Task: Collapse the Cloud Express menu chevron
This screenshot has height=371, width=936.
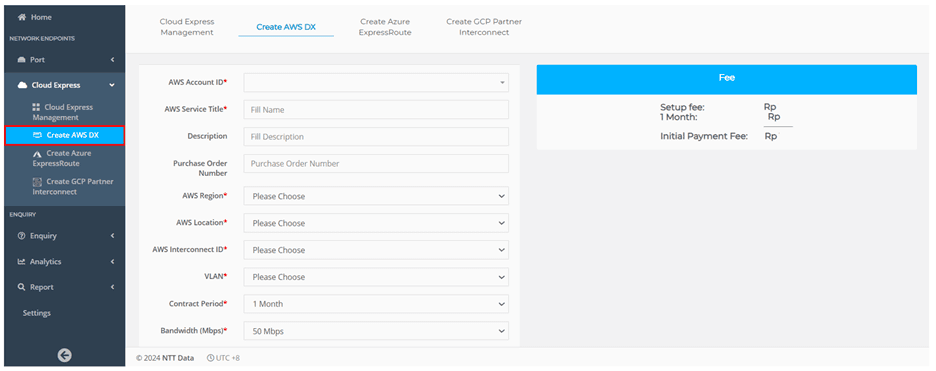Action: tap(112, 85)
